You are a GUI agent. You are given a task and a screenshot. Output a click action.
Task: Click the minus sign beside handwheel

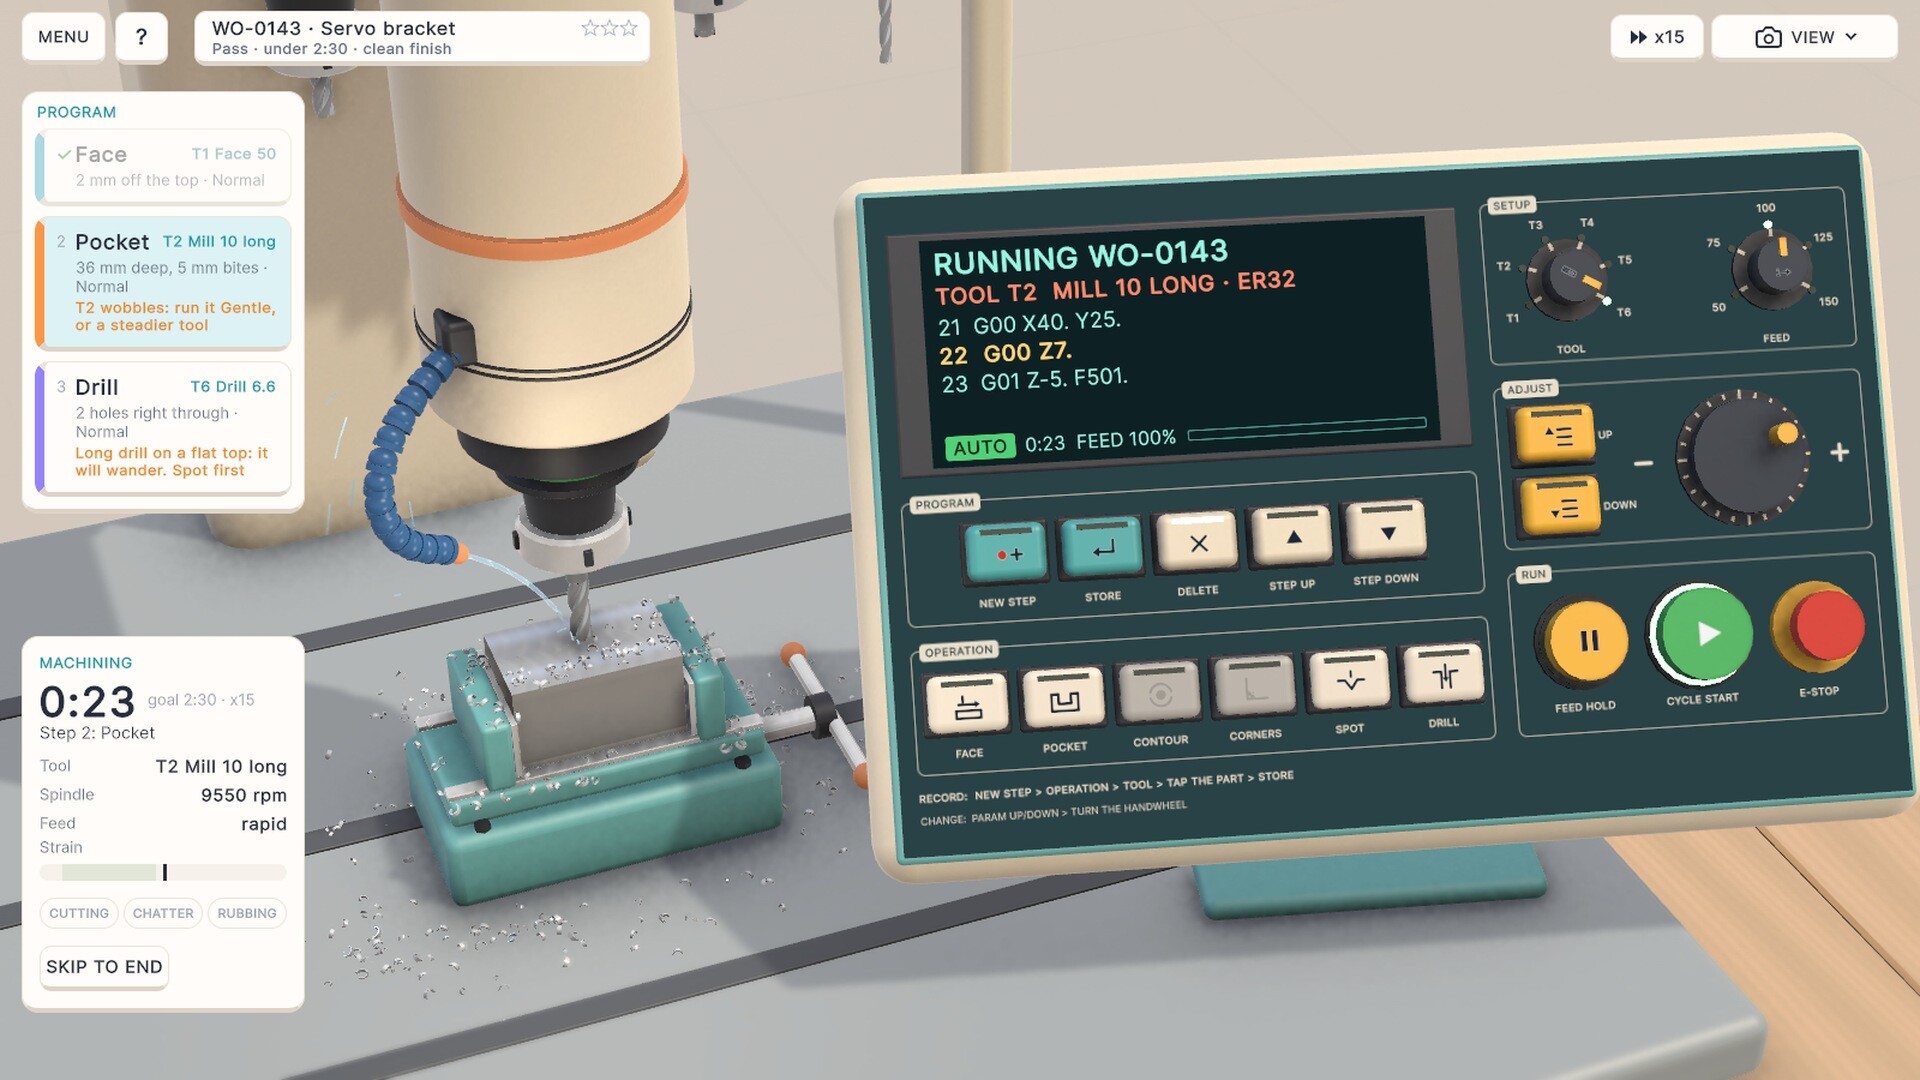[x=1643, y=463]
